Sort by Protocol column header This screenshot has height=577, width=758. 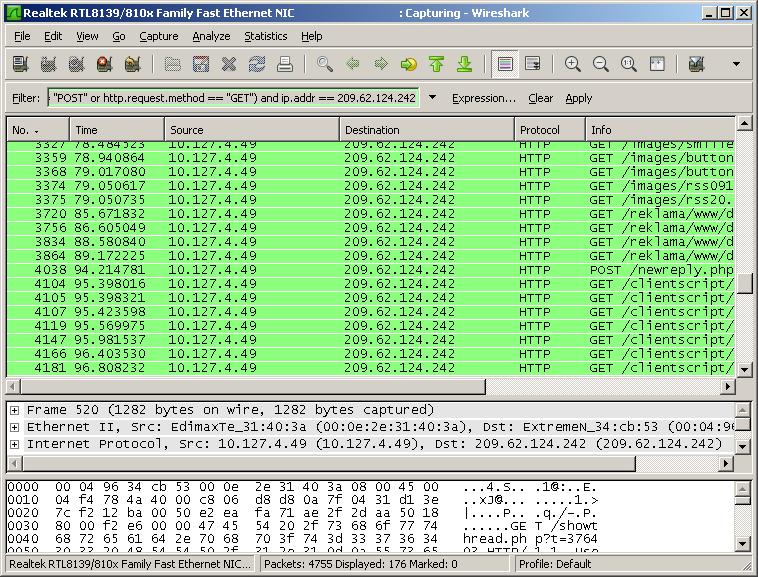(x=550, y=130)
